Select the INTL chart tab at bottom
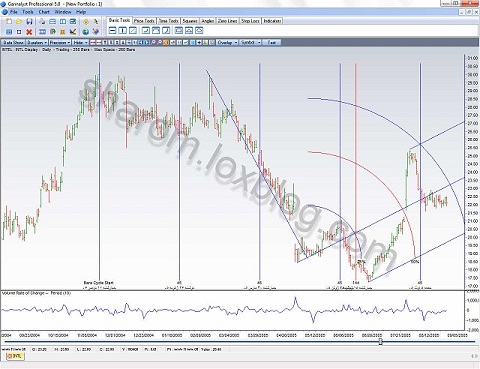 [15, 356]
